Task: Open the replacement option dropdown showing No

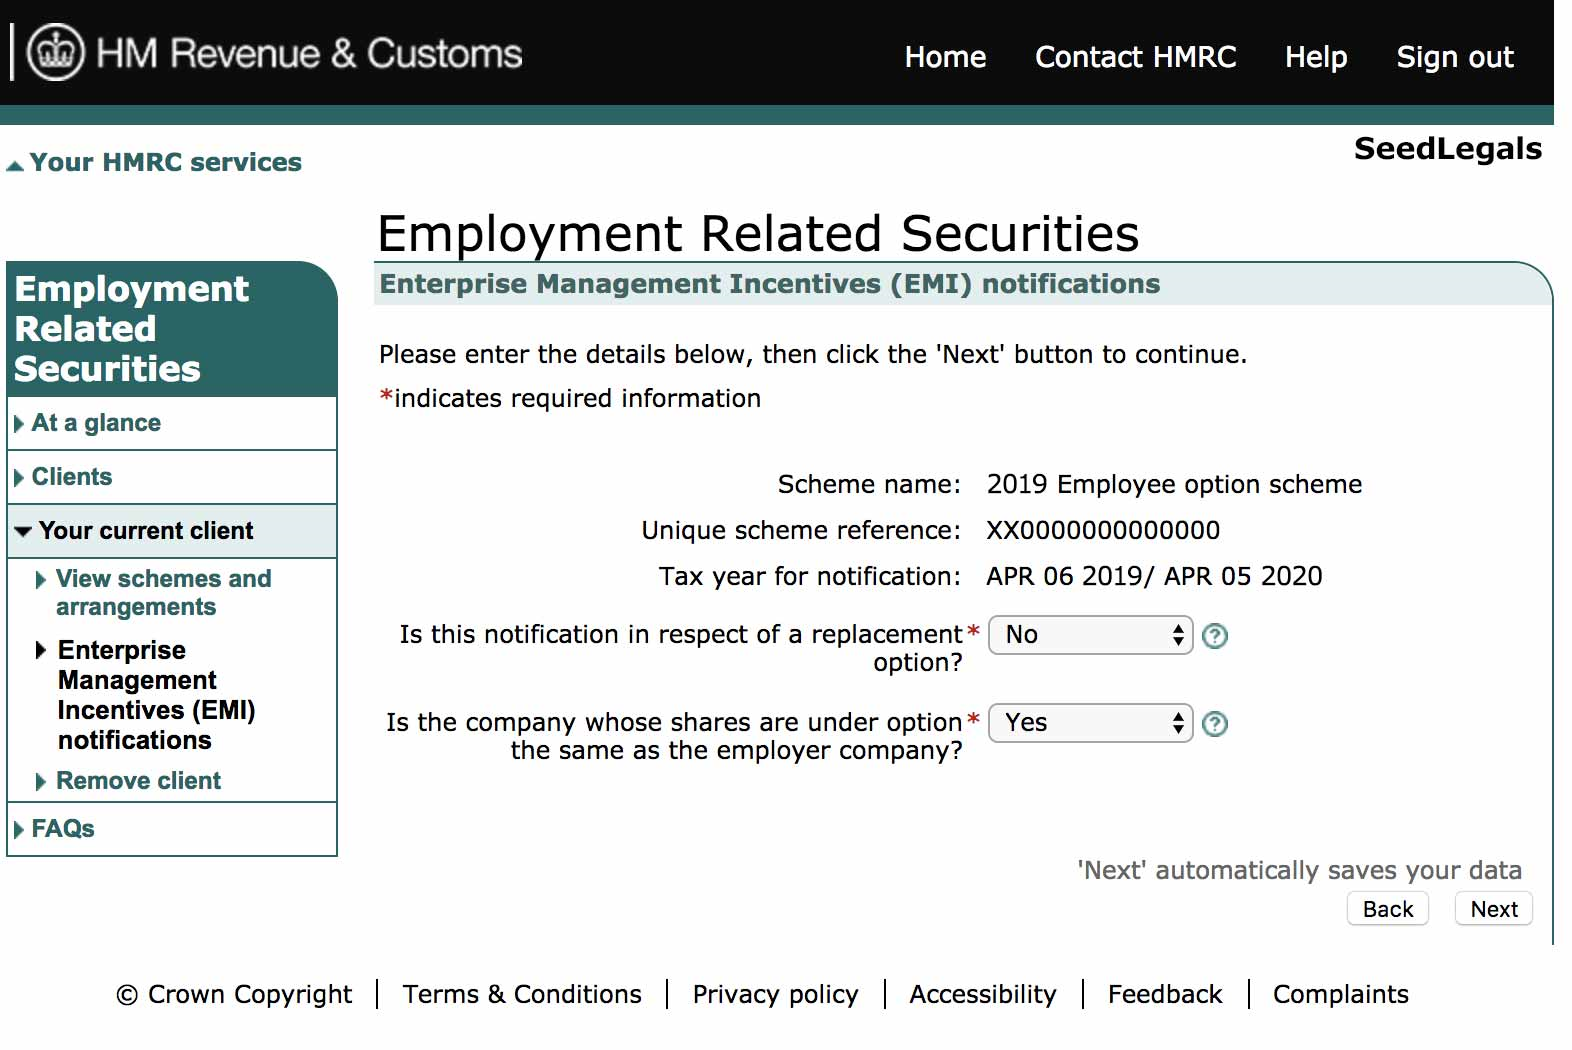Action: [1090, 635]
